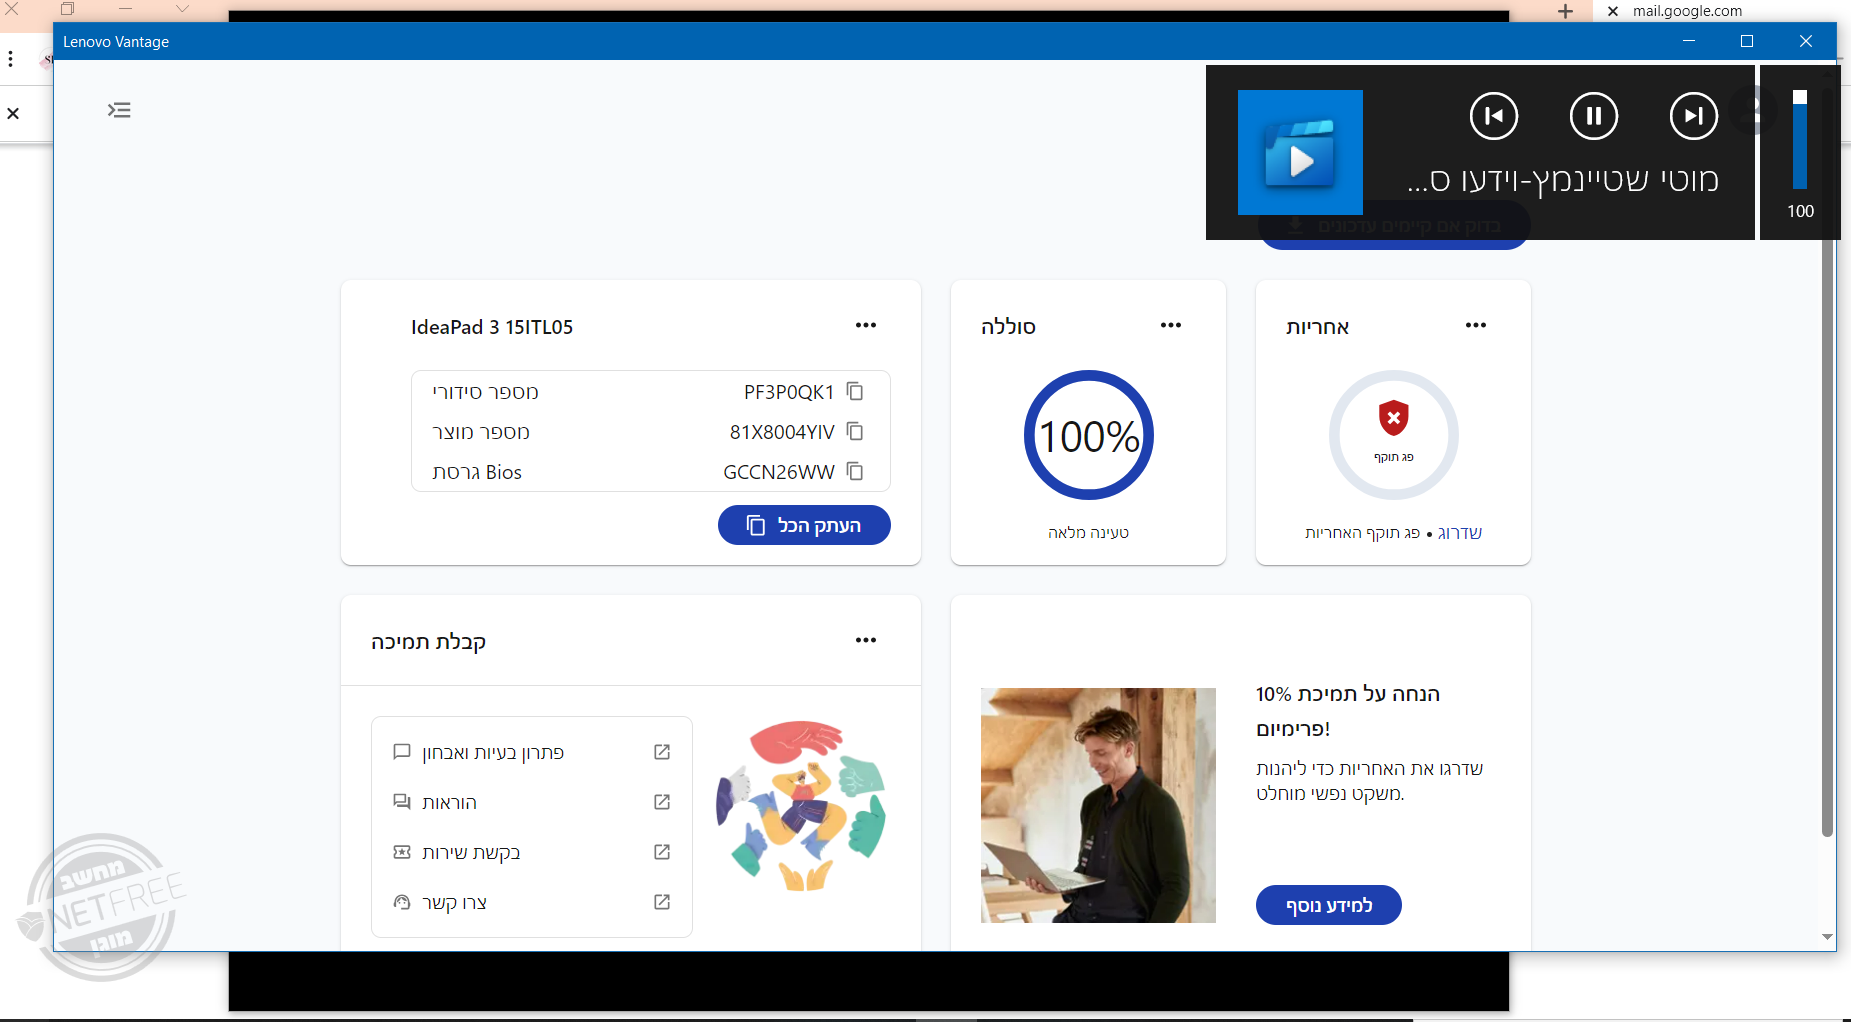Screen dimensions: 1851x1022
Task: Click external-link icon beside 'הוראות'
Action: pyautogui.click(x=662, y=802)
